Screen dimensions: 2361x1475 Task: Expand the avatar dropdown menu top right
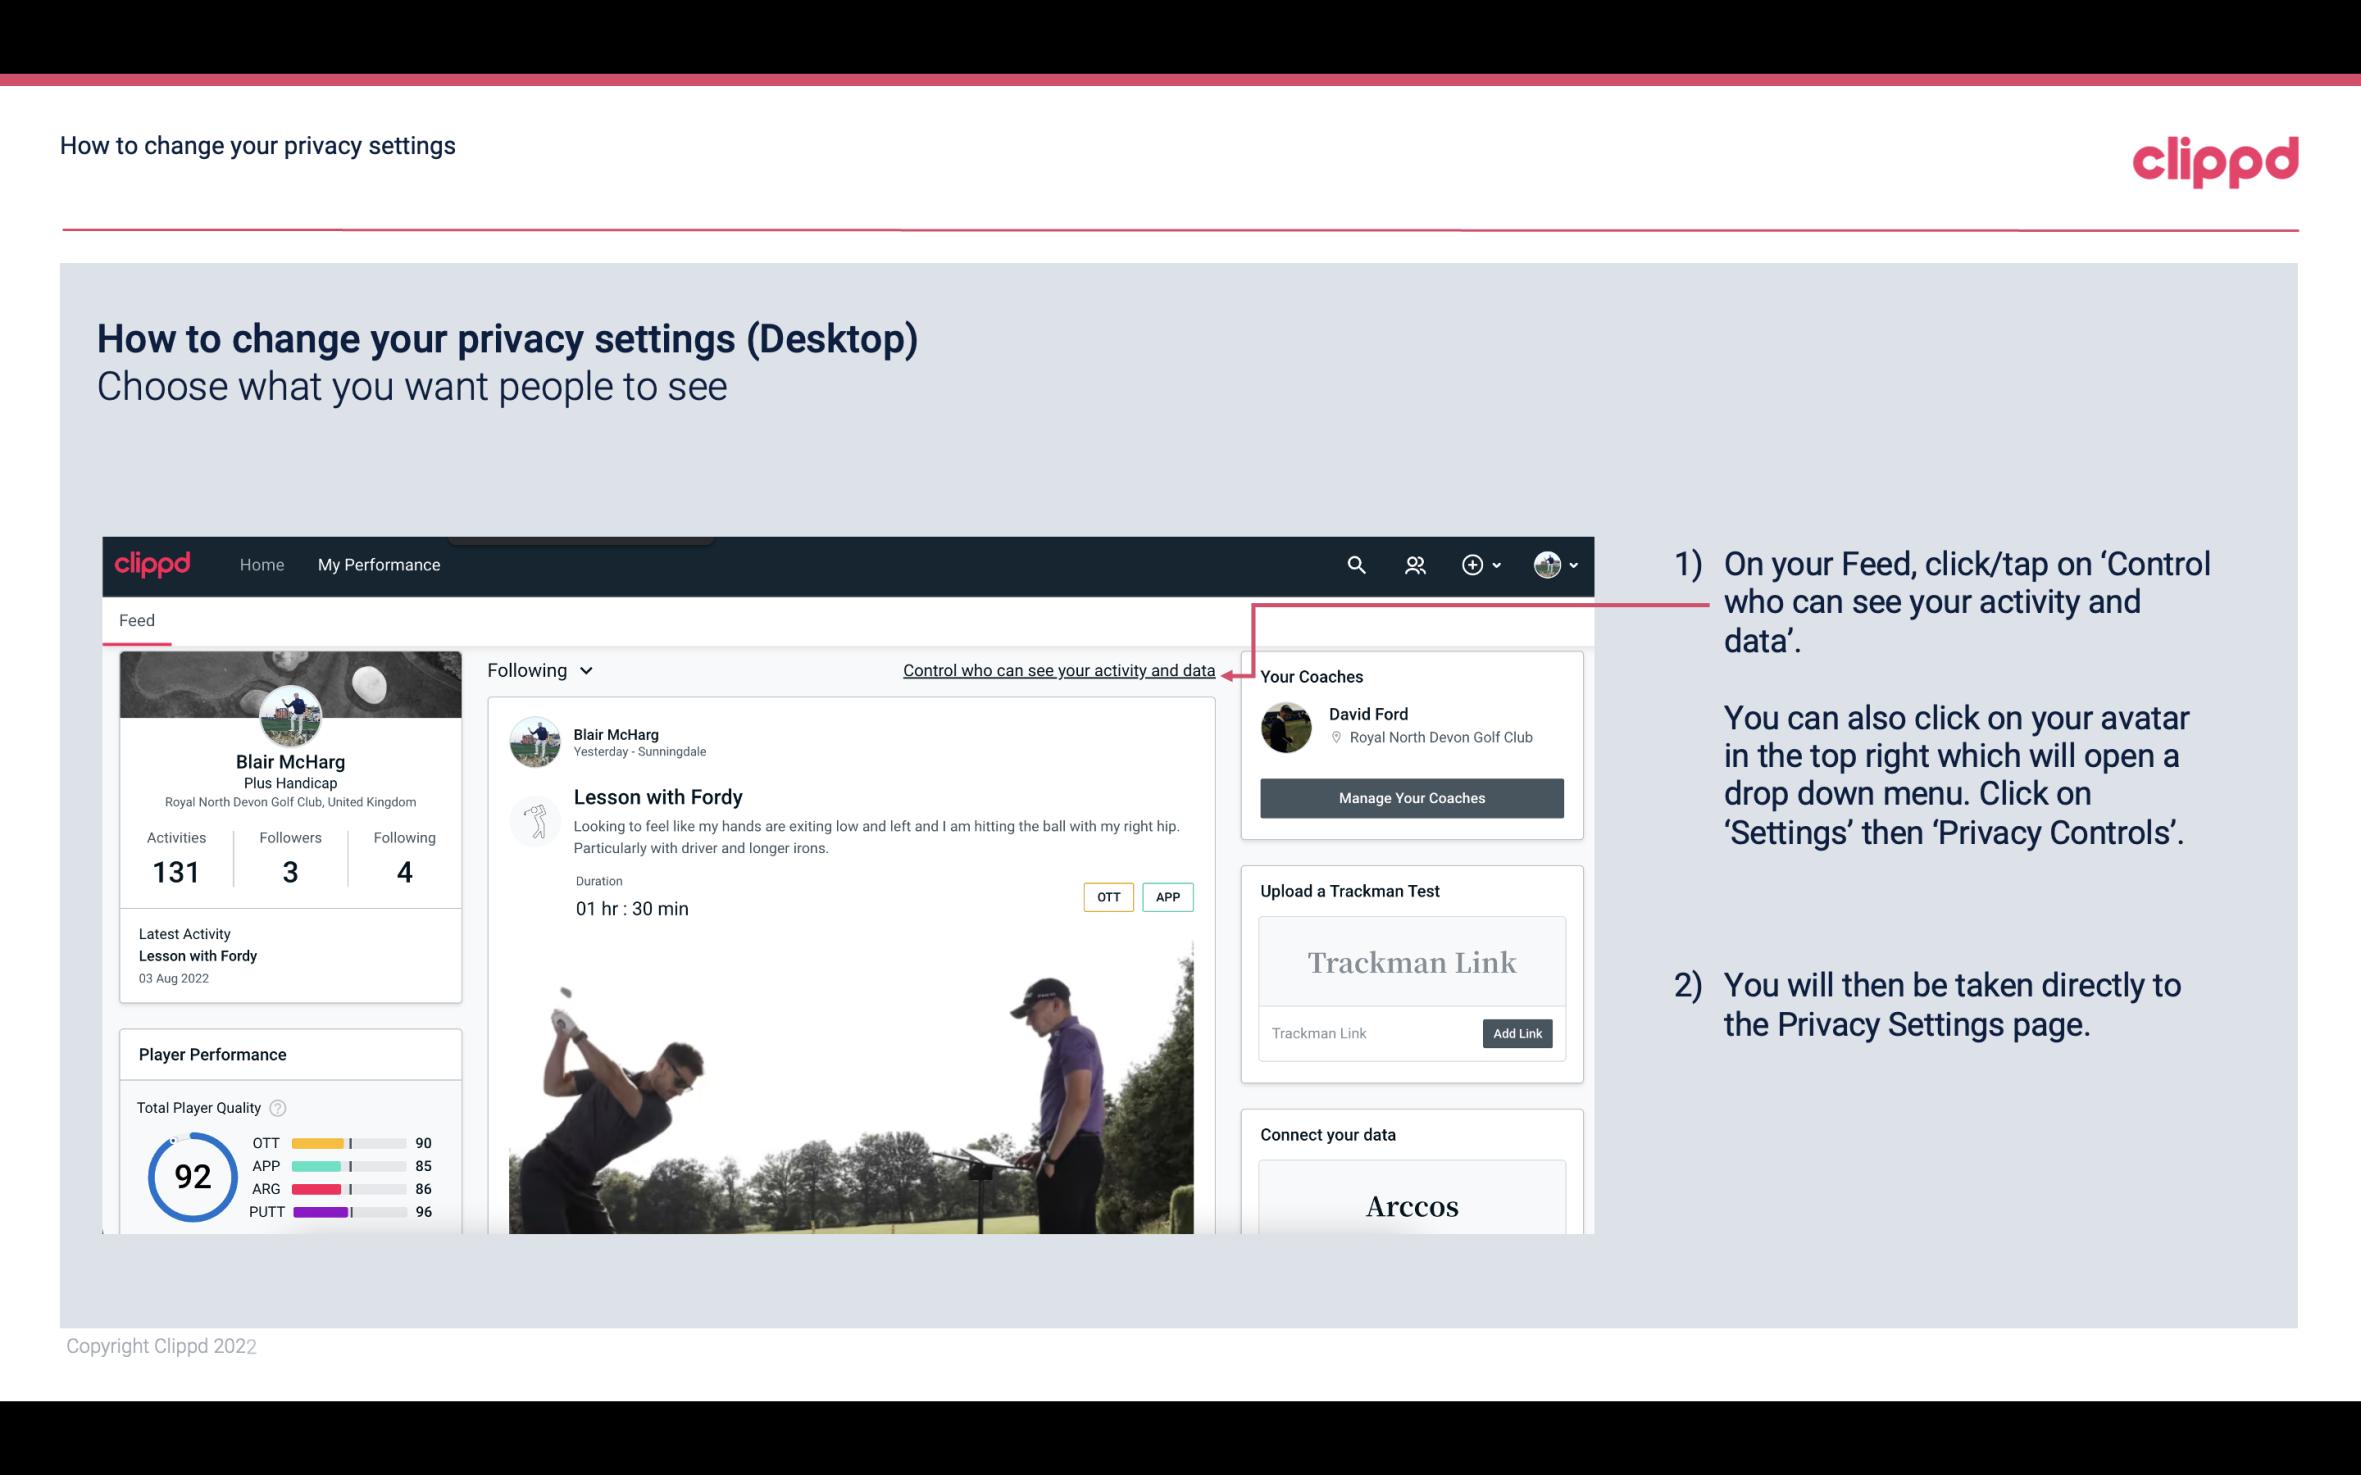[x=1554, y=564]
